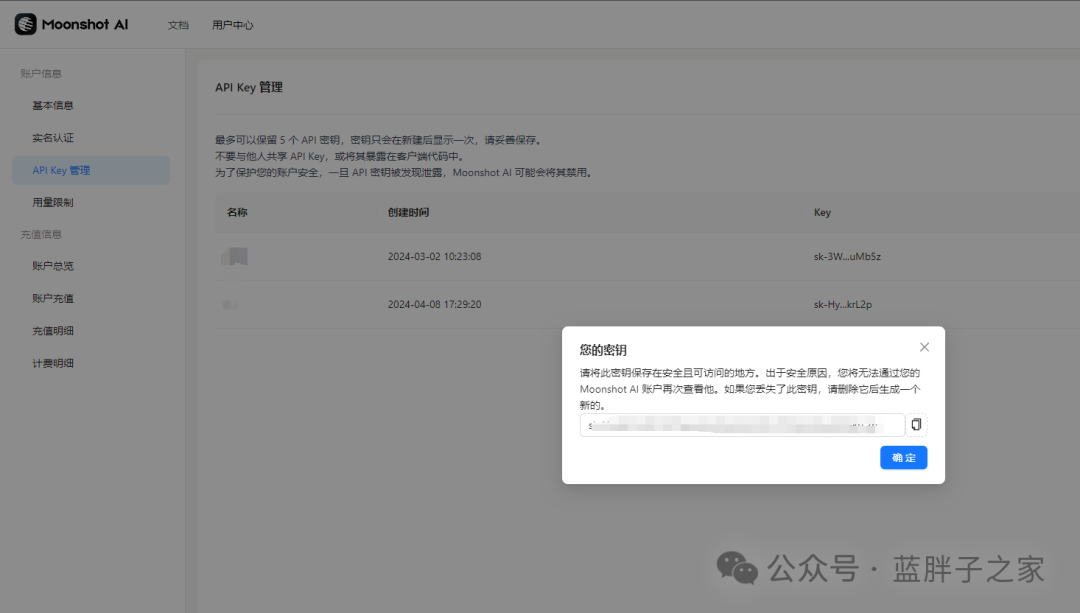Select the blurred key input field
Viewport: 1080px width, 613px height.
point(742,425)
